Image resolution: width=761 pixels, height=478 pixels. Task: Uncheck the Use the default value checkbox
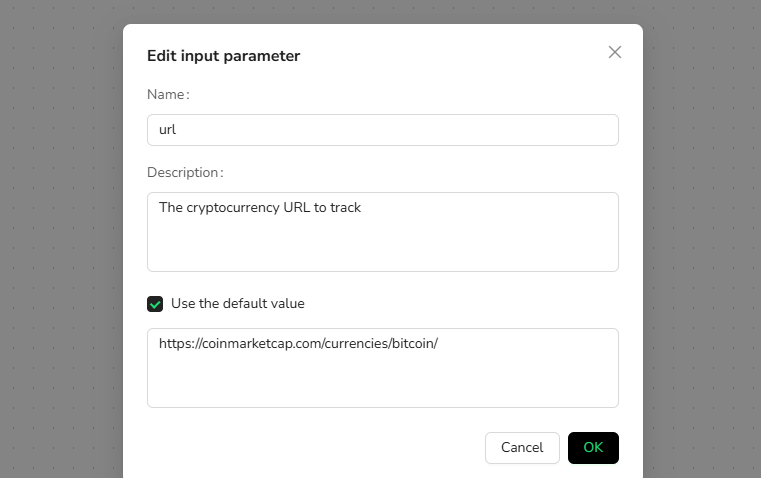(x=155, y=304)
